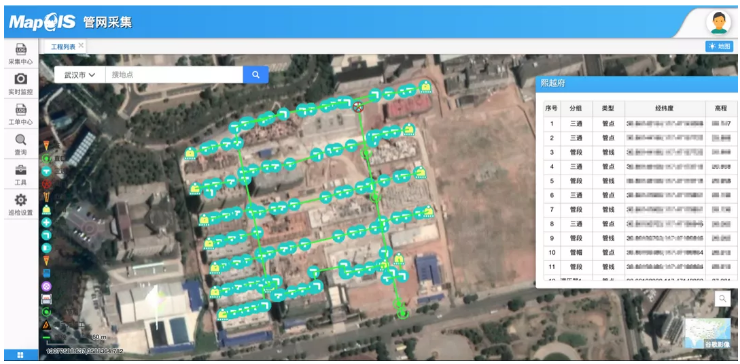Open the 巡检设置 gear settings
The width and height of the screenshot is (740, 364).
pos(21,204)
